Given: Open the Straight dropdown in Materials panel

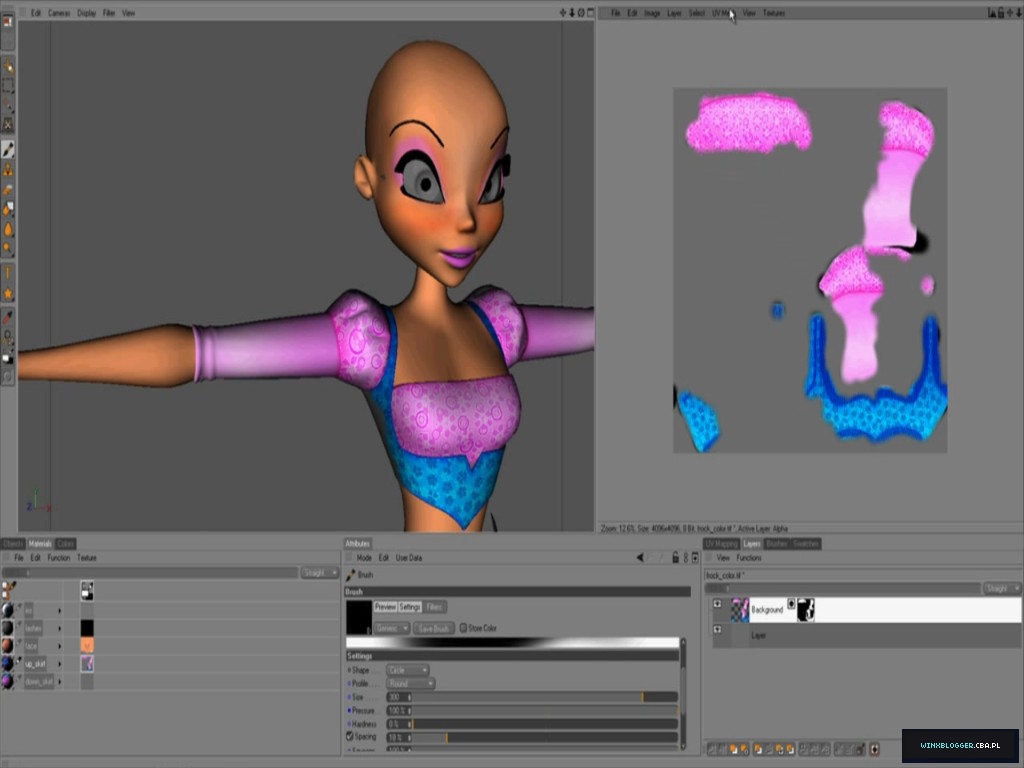Looking at the screenshot, I should pos(320,573).
